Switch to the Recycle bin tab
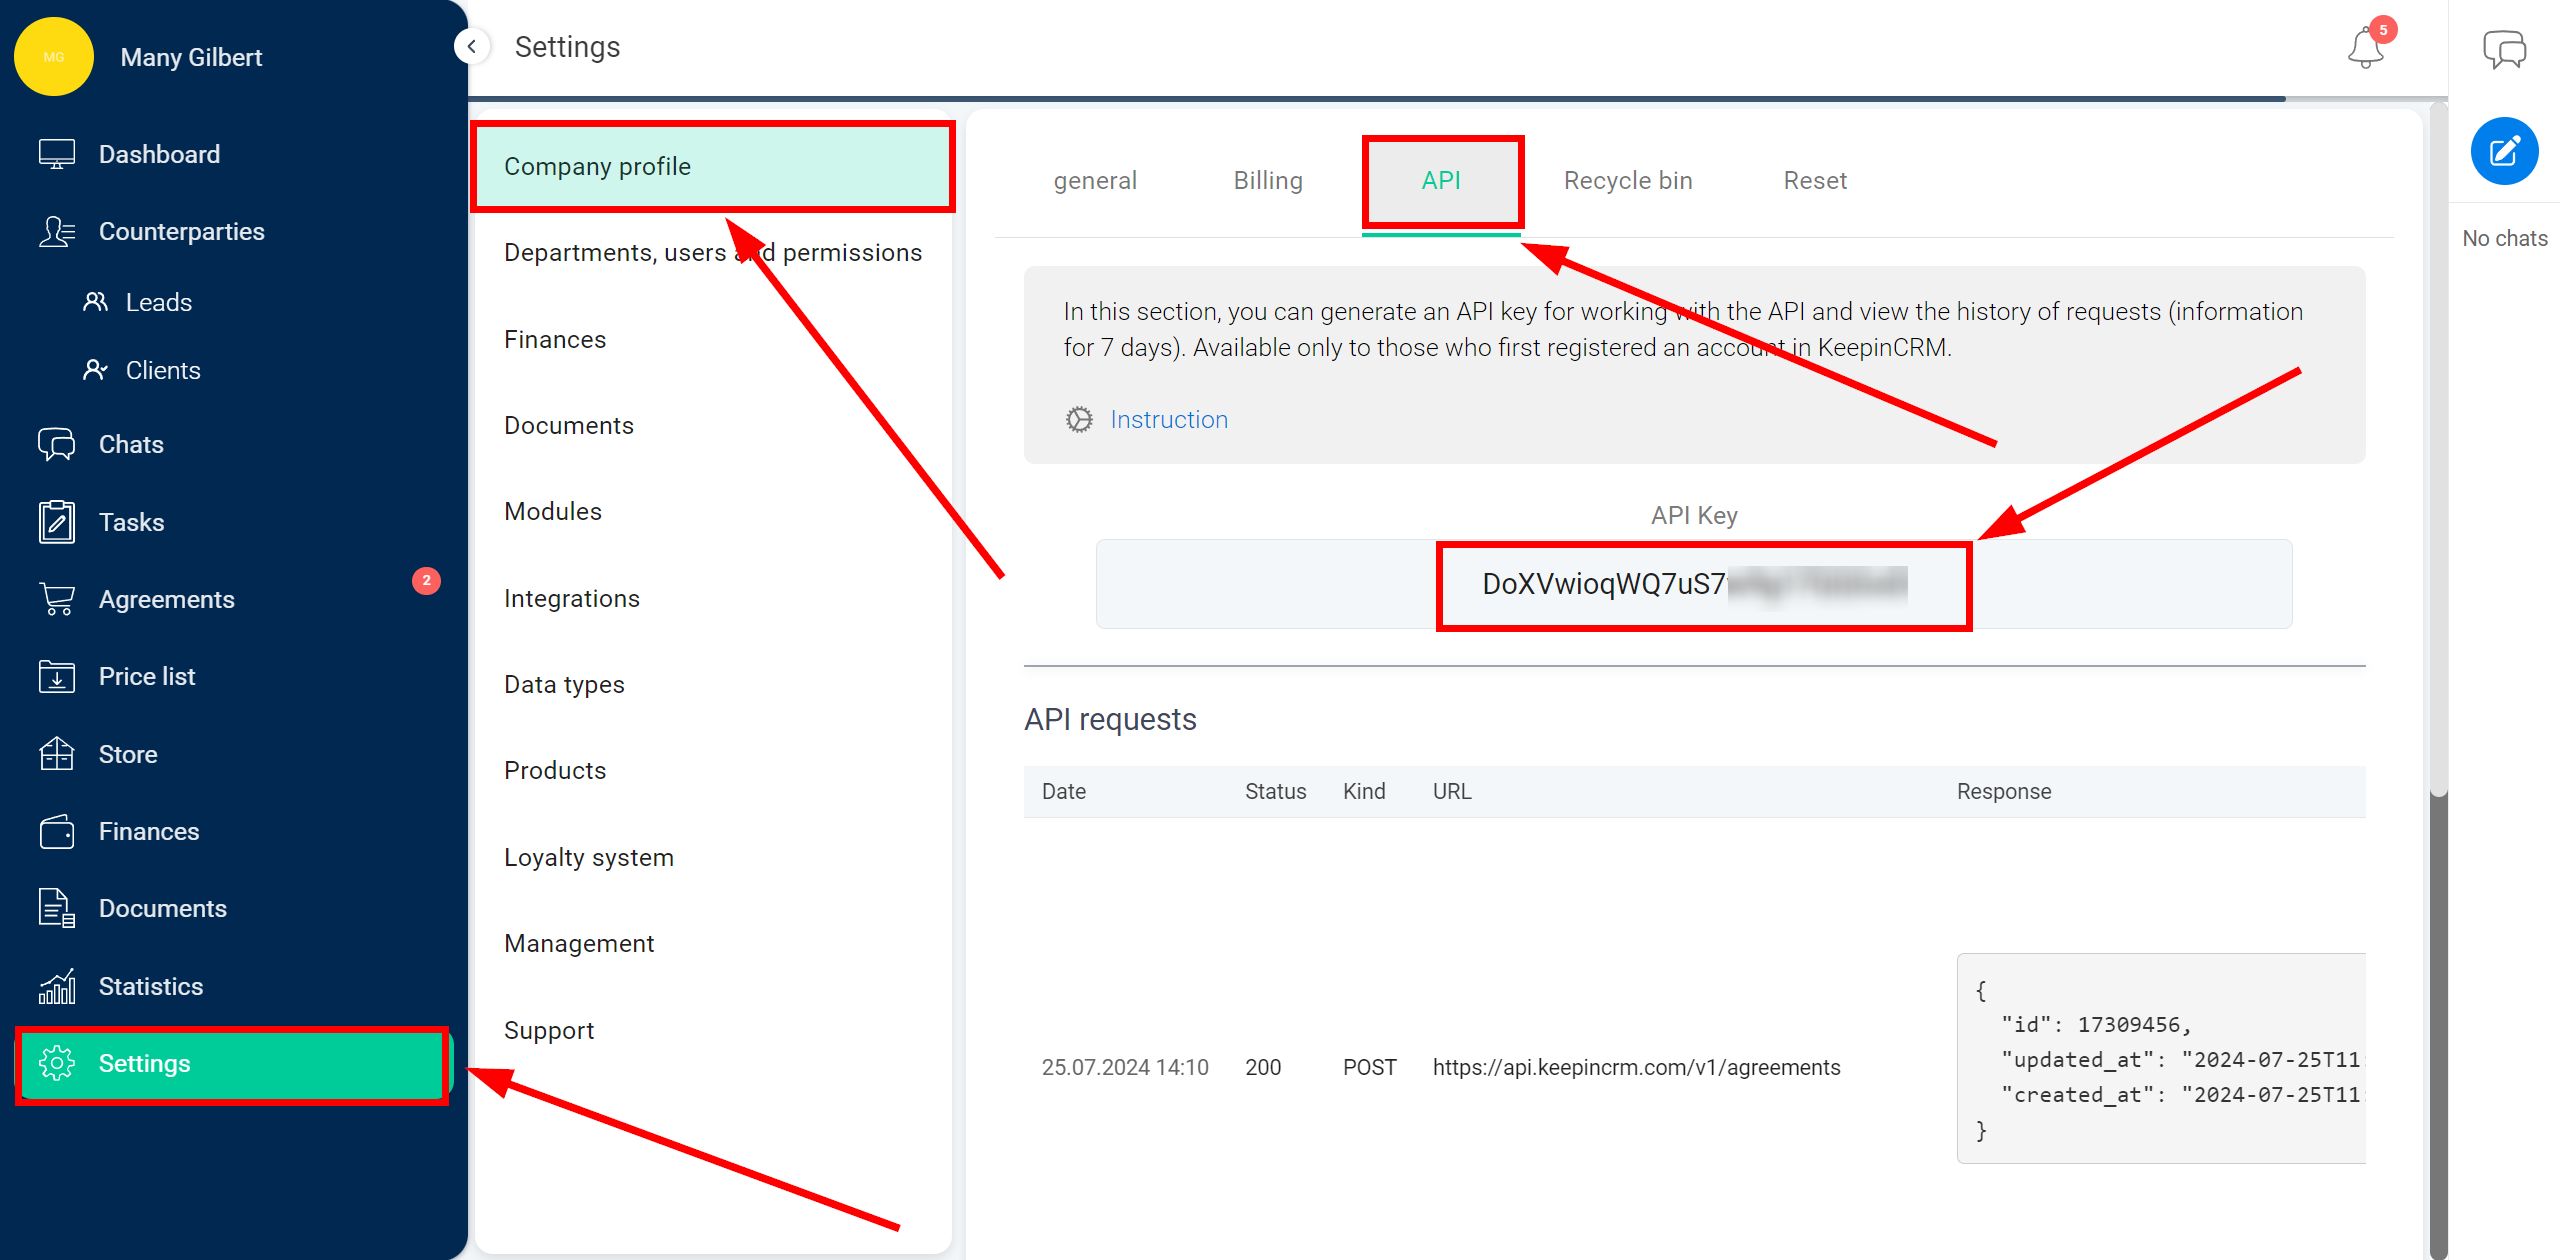The image size is (2560, 1260). (x=1626, y=181)
